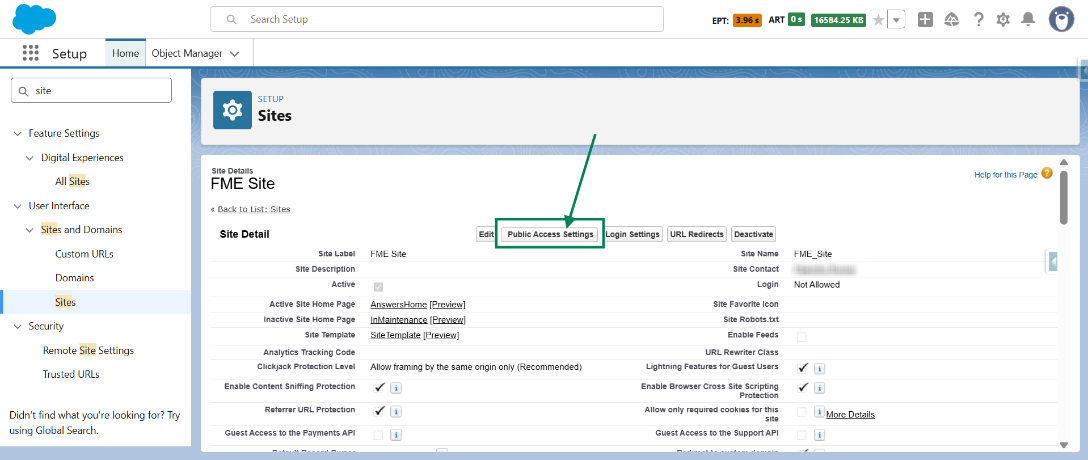1088x460 pixels.
Task: Collapse the Sites and Domains node
Action: click(x=30, y=230)
